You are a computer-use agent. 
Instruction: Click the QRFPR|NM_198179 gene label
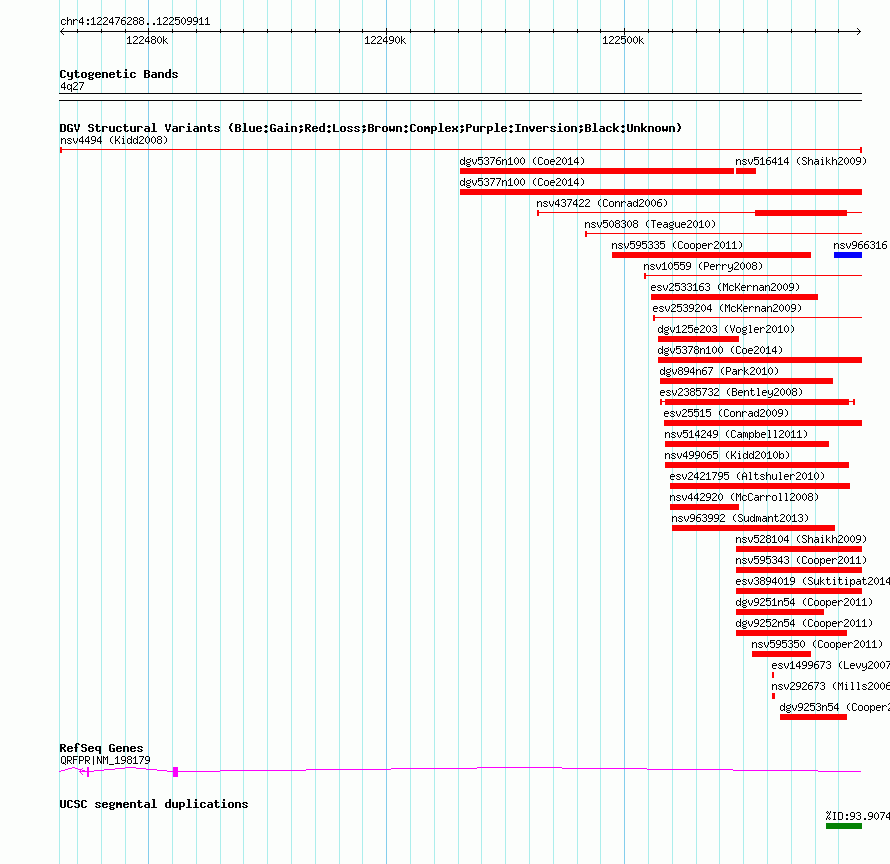click(106, 760)
